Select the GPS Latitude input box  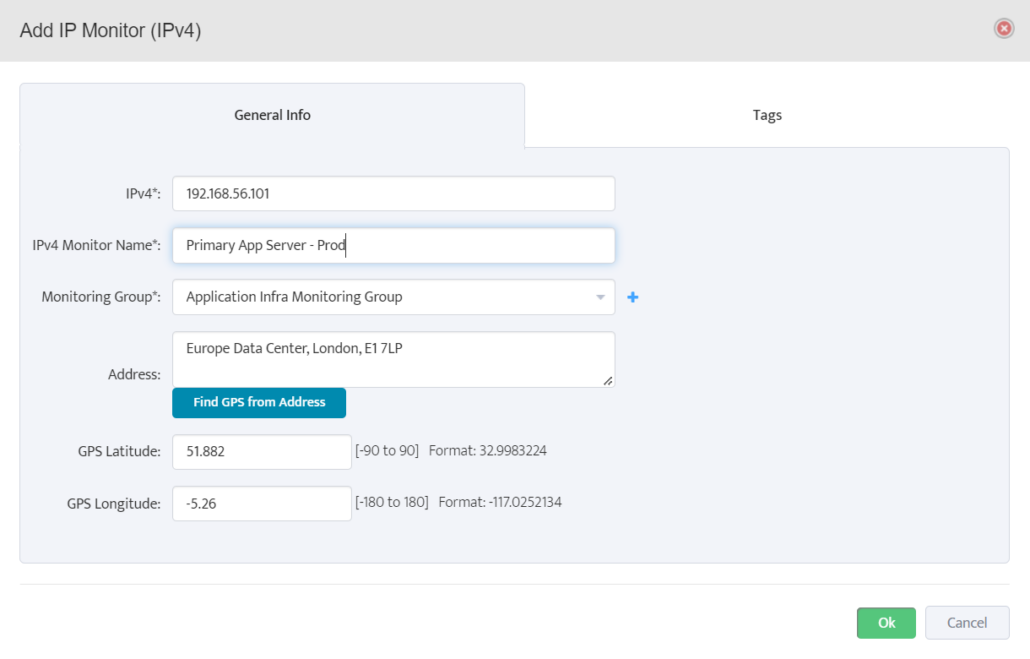tap(261, 451)
